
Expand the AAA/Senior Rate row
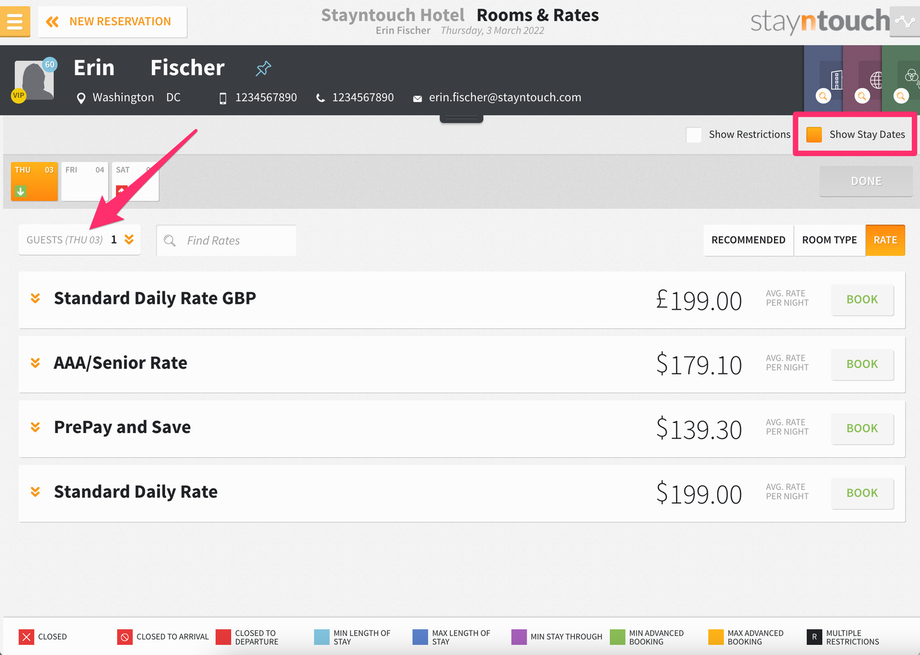[35, 363]
